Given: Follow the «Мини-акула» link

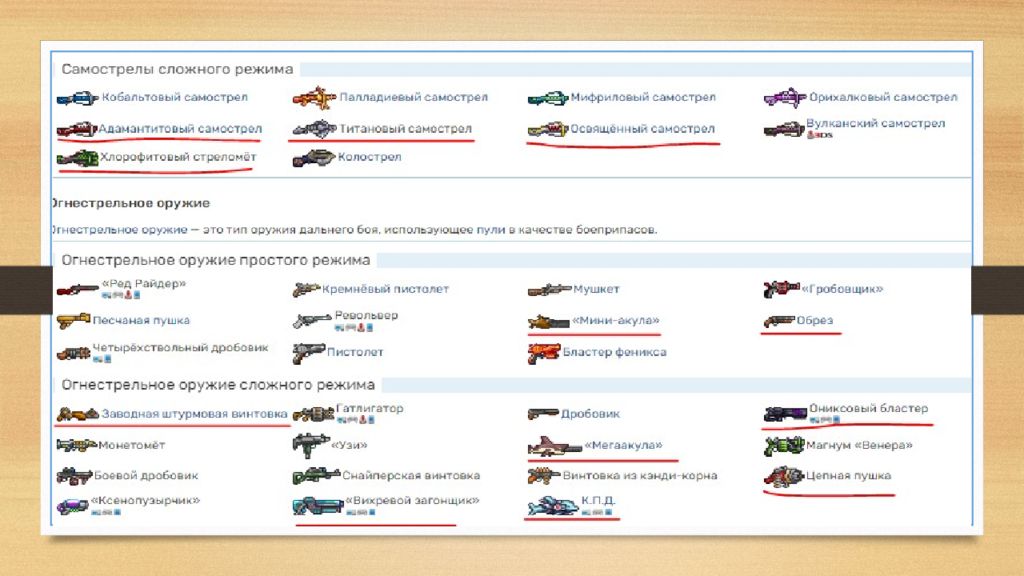Looking at the screenshot, I should 616,320.
